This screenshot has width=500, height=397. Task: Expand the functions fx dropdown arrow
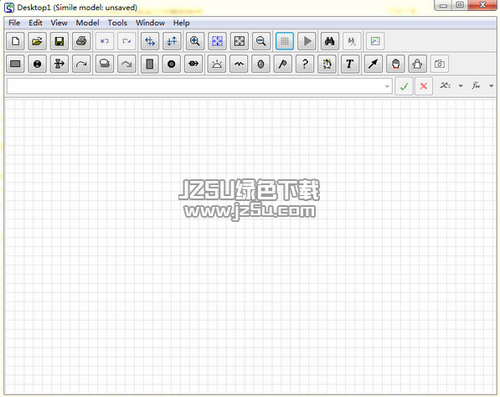tap(491, 86)
